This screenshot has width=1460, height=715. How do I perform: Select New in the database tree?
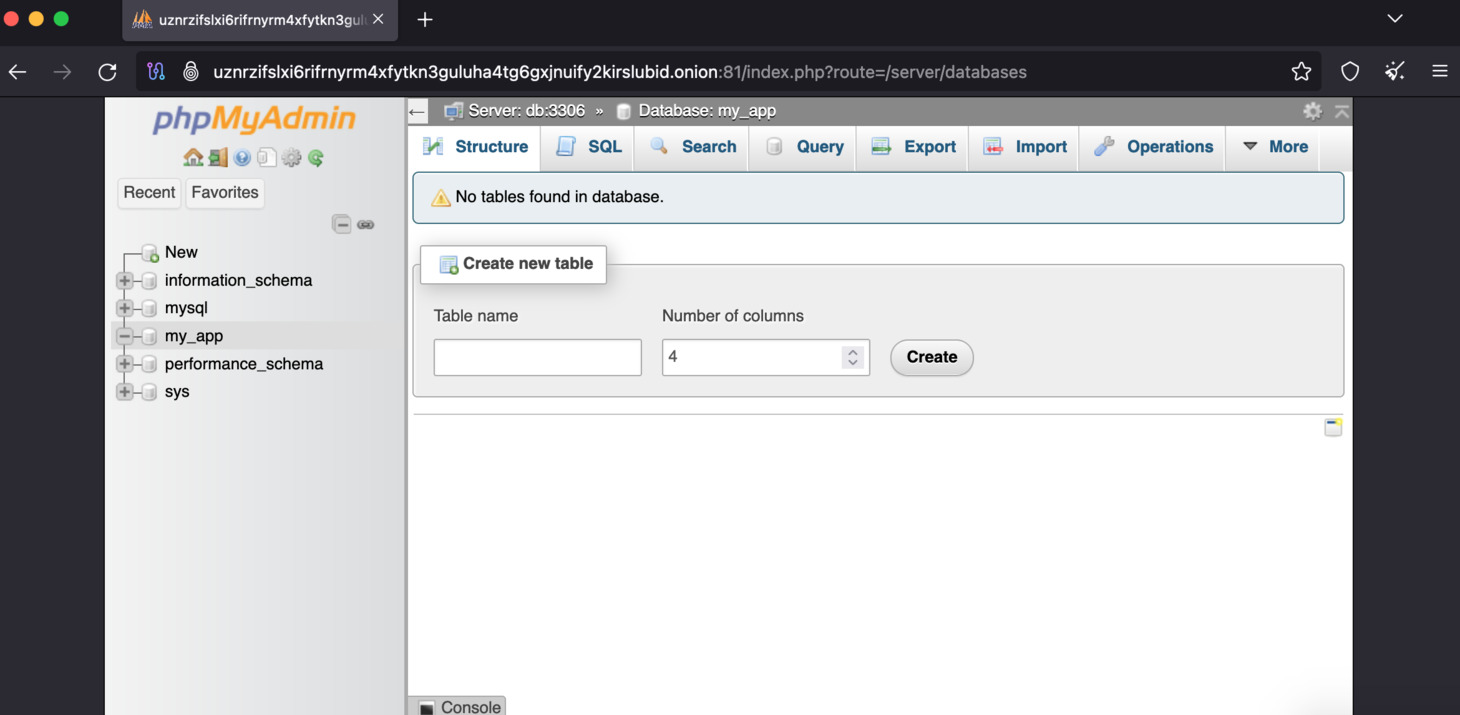[181, 252]
